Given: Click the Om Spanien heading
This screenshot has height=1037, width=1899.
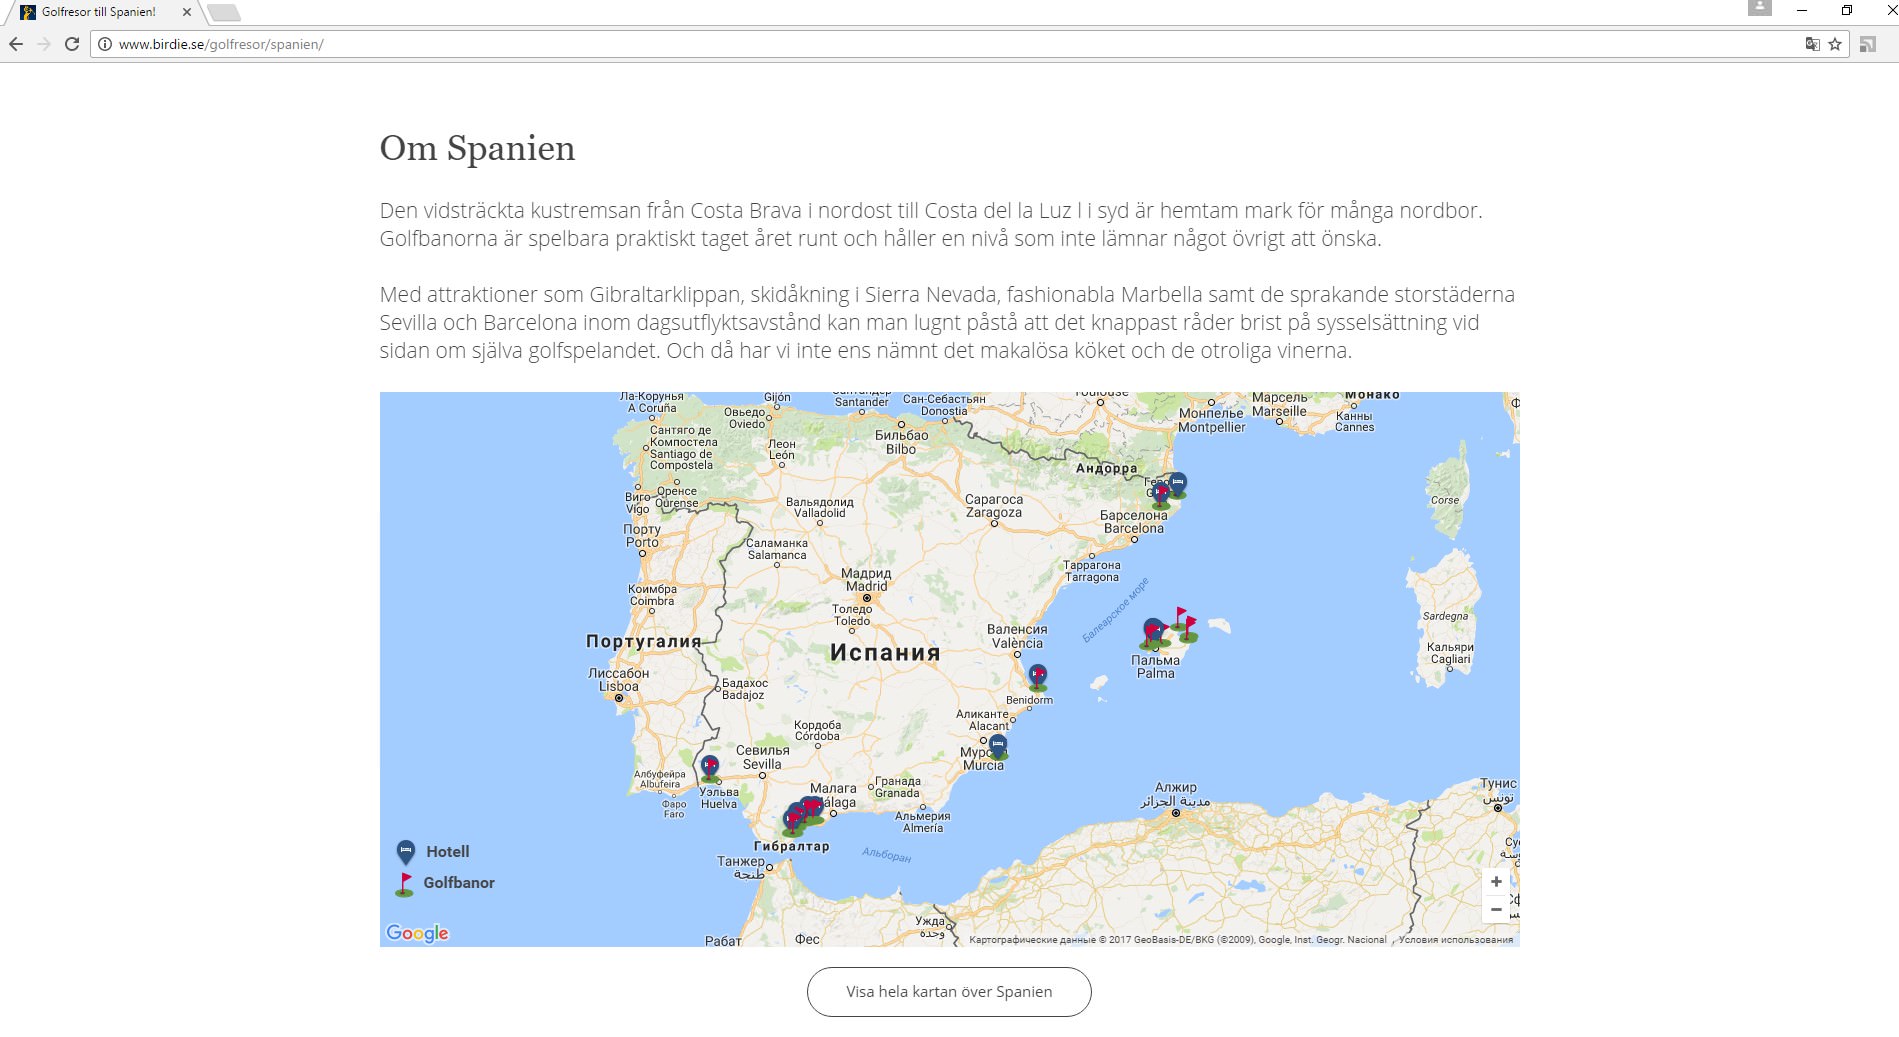Looking at the screenshot, I should 477,148.
